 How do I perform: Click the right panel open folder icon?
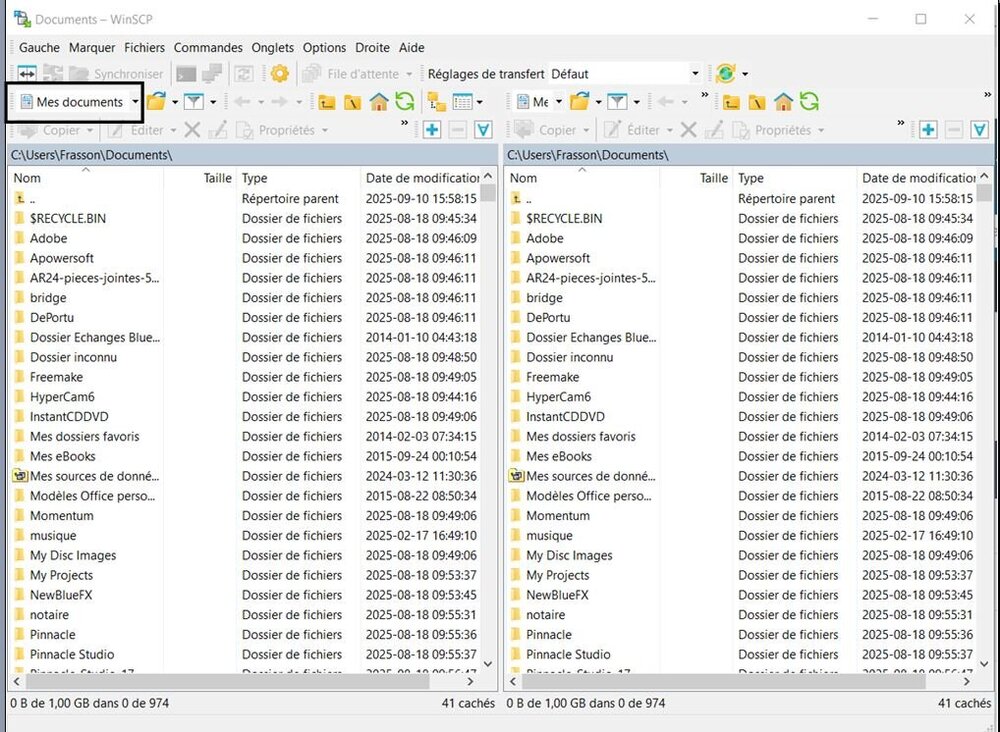579,102
